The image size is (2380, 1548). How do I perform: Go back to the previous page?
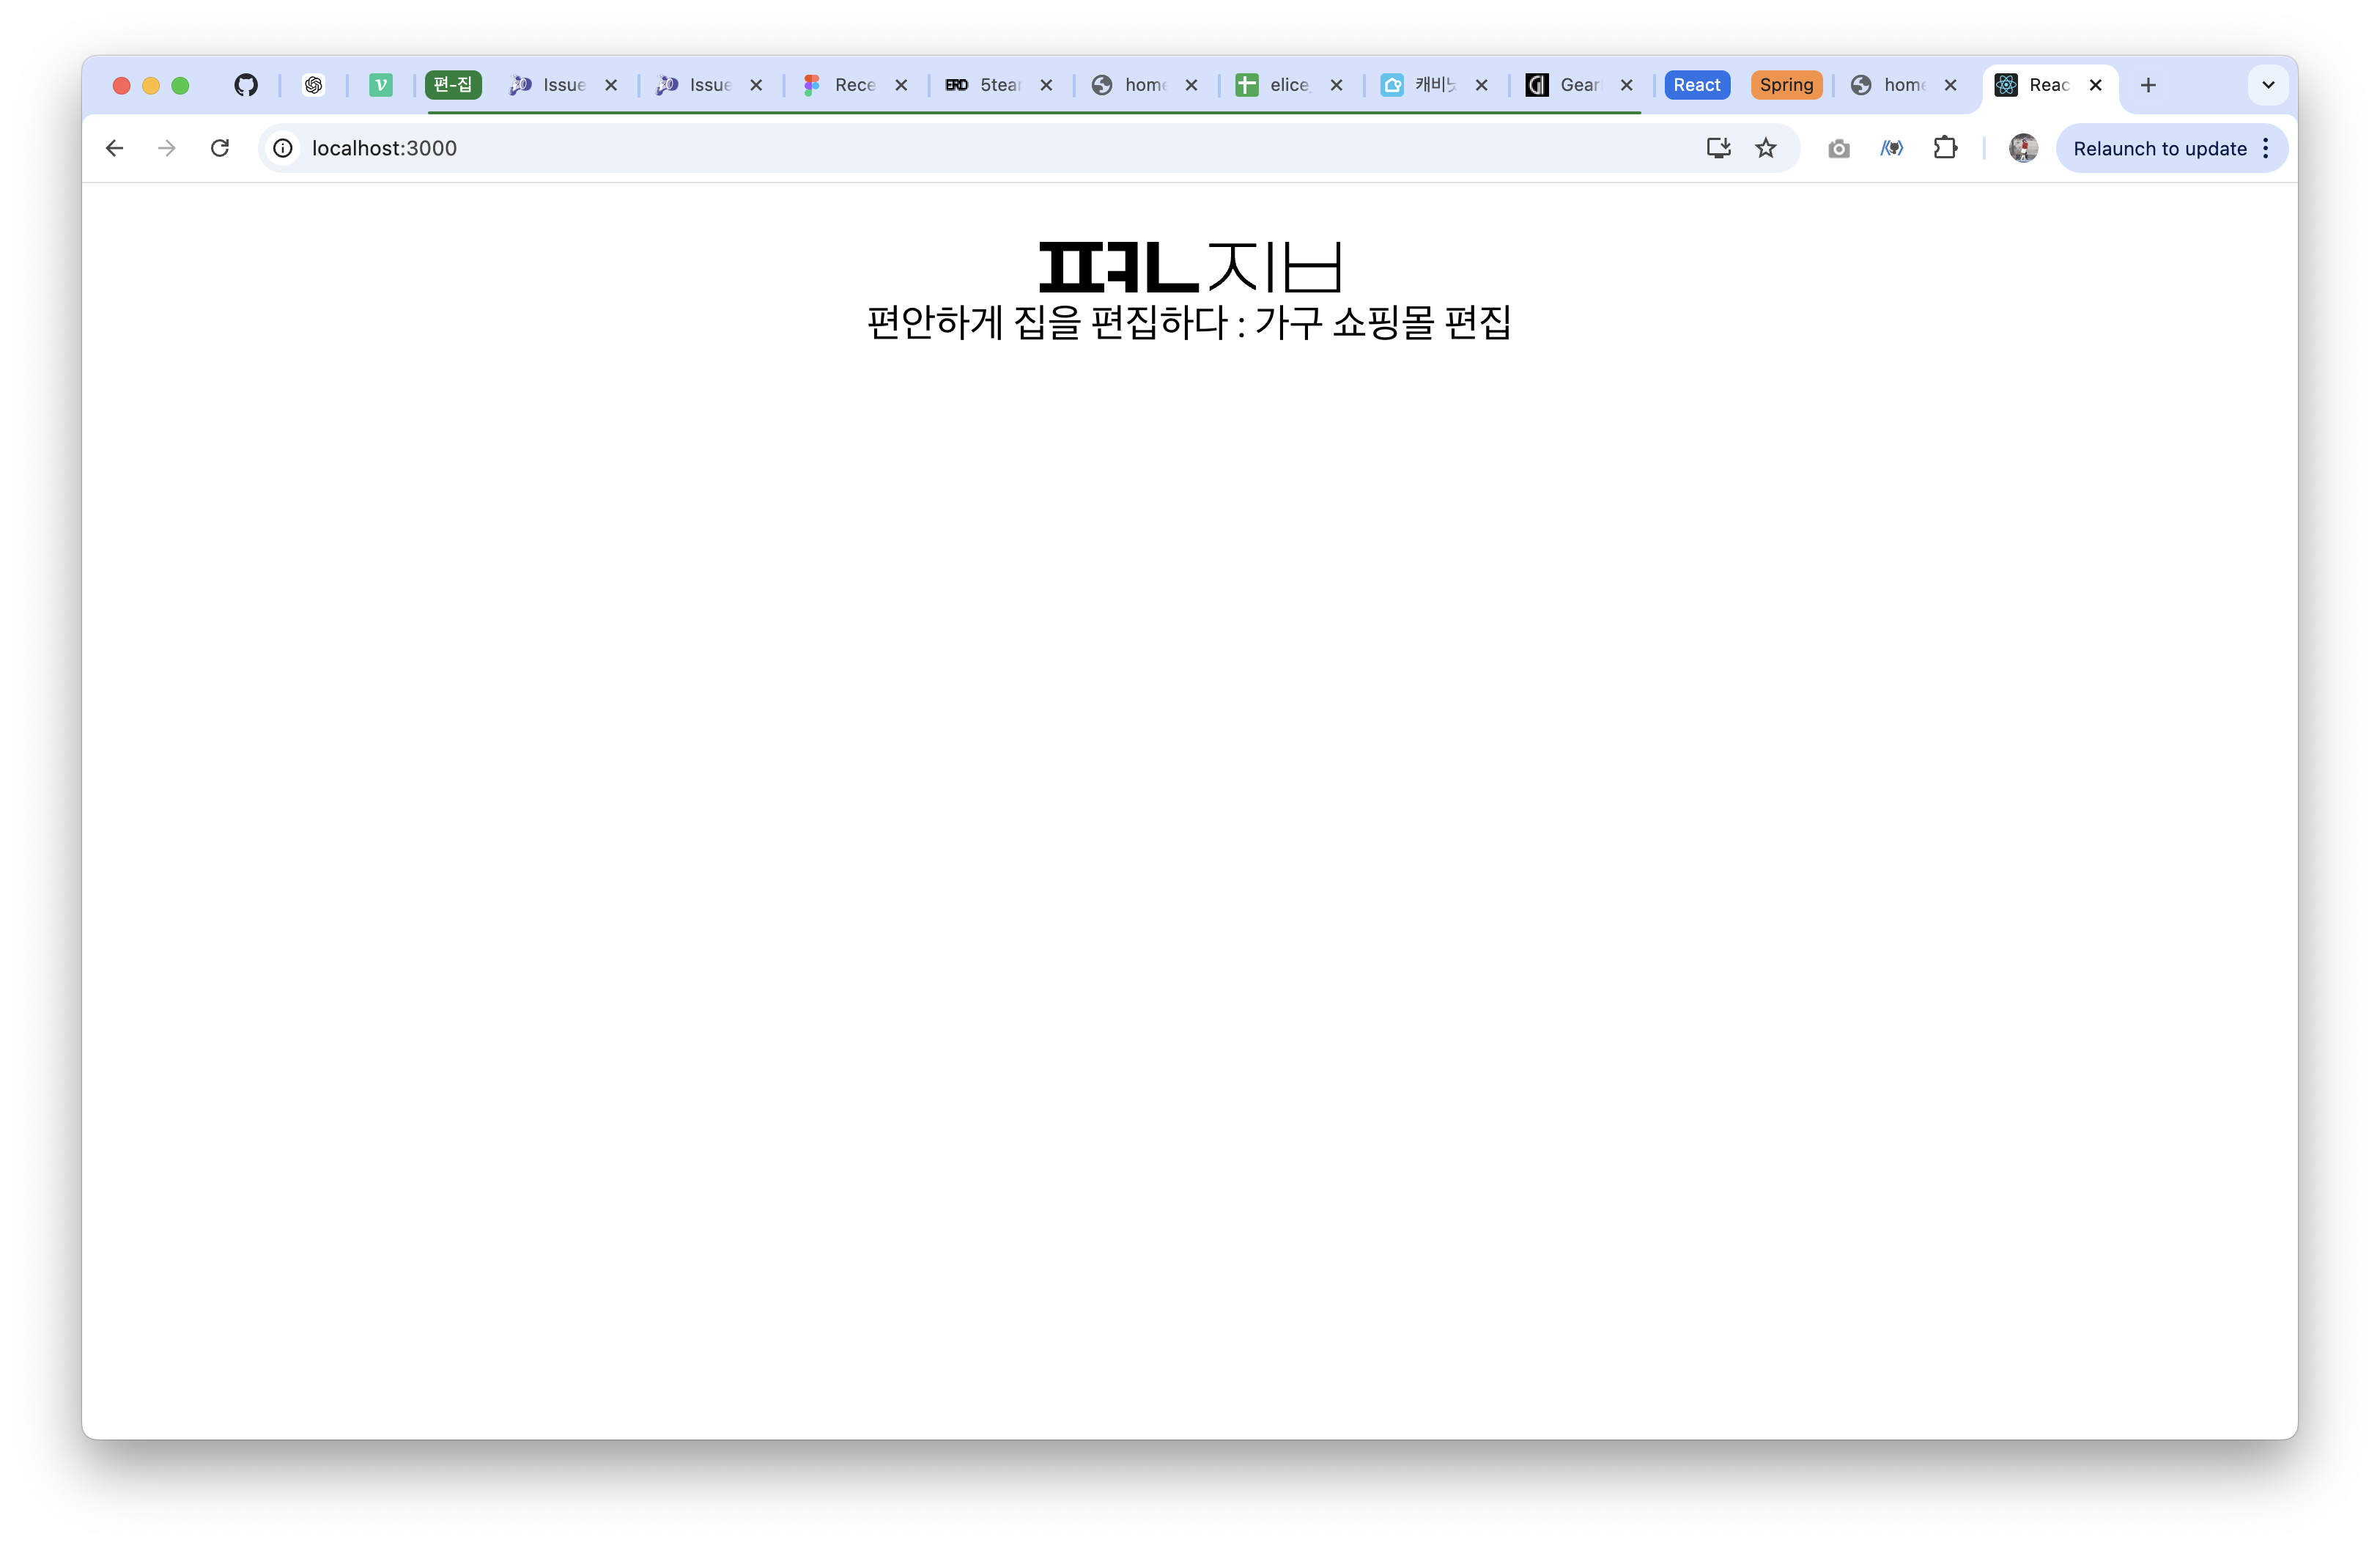(115, 148)
